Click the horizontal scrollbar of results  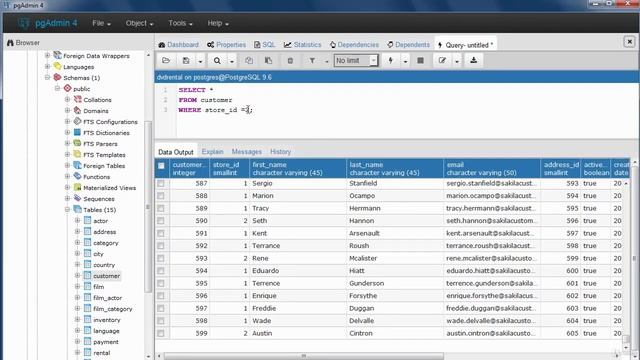[304, 356]
